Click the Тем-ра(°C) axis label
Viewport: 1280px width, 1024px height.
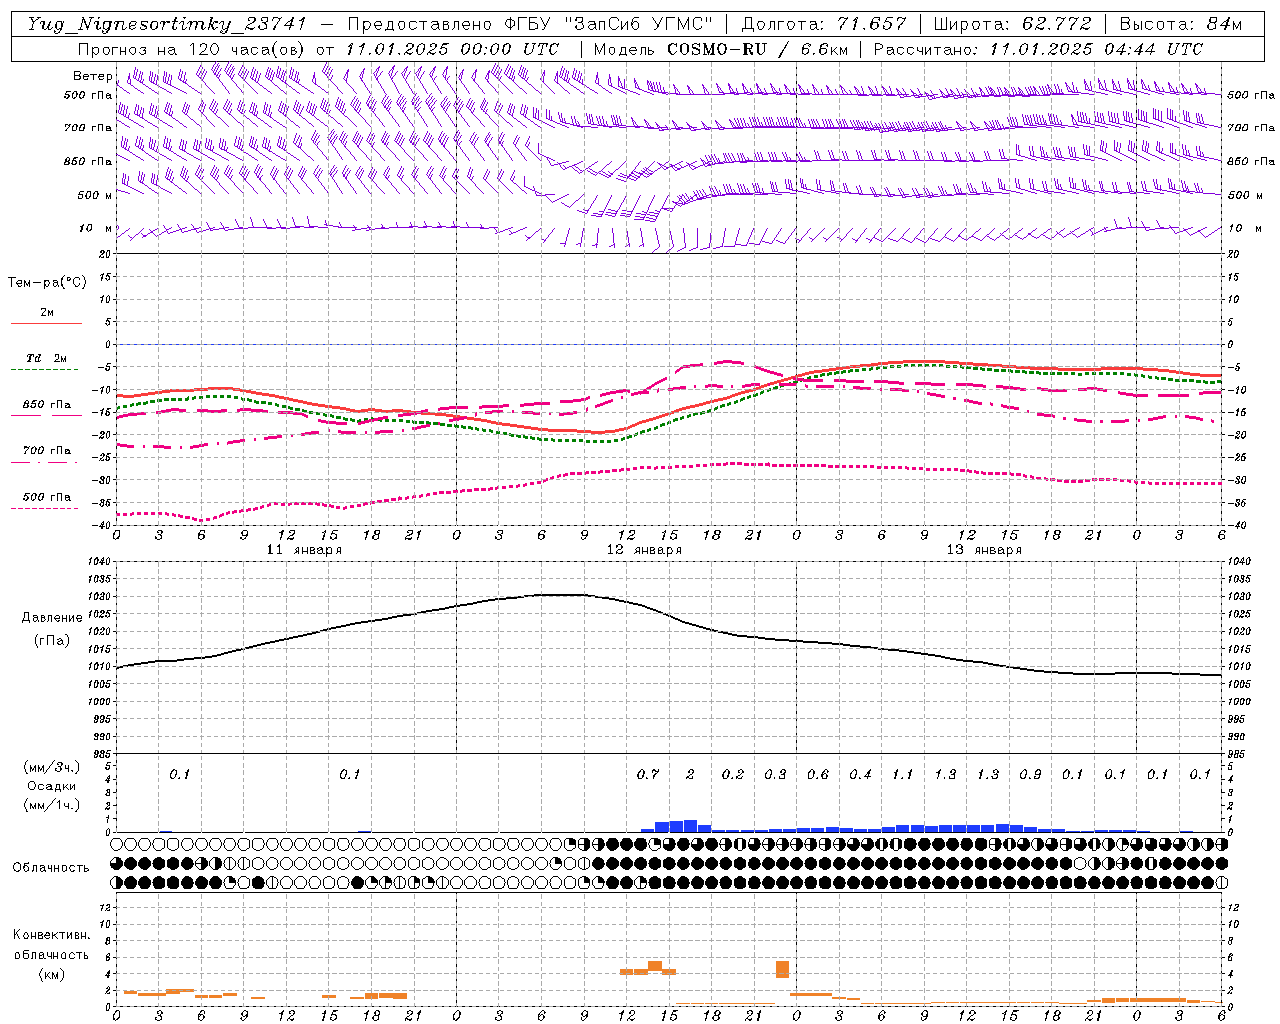pyautogui.click(x=47, y=283)
